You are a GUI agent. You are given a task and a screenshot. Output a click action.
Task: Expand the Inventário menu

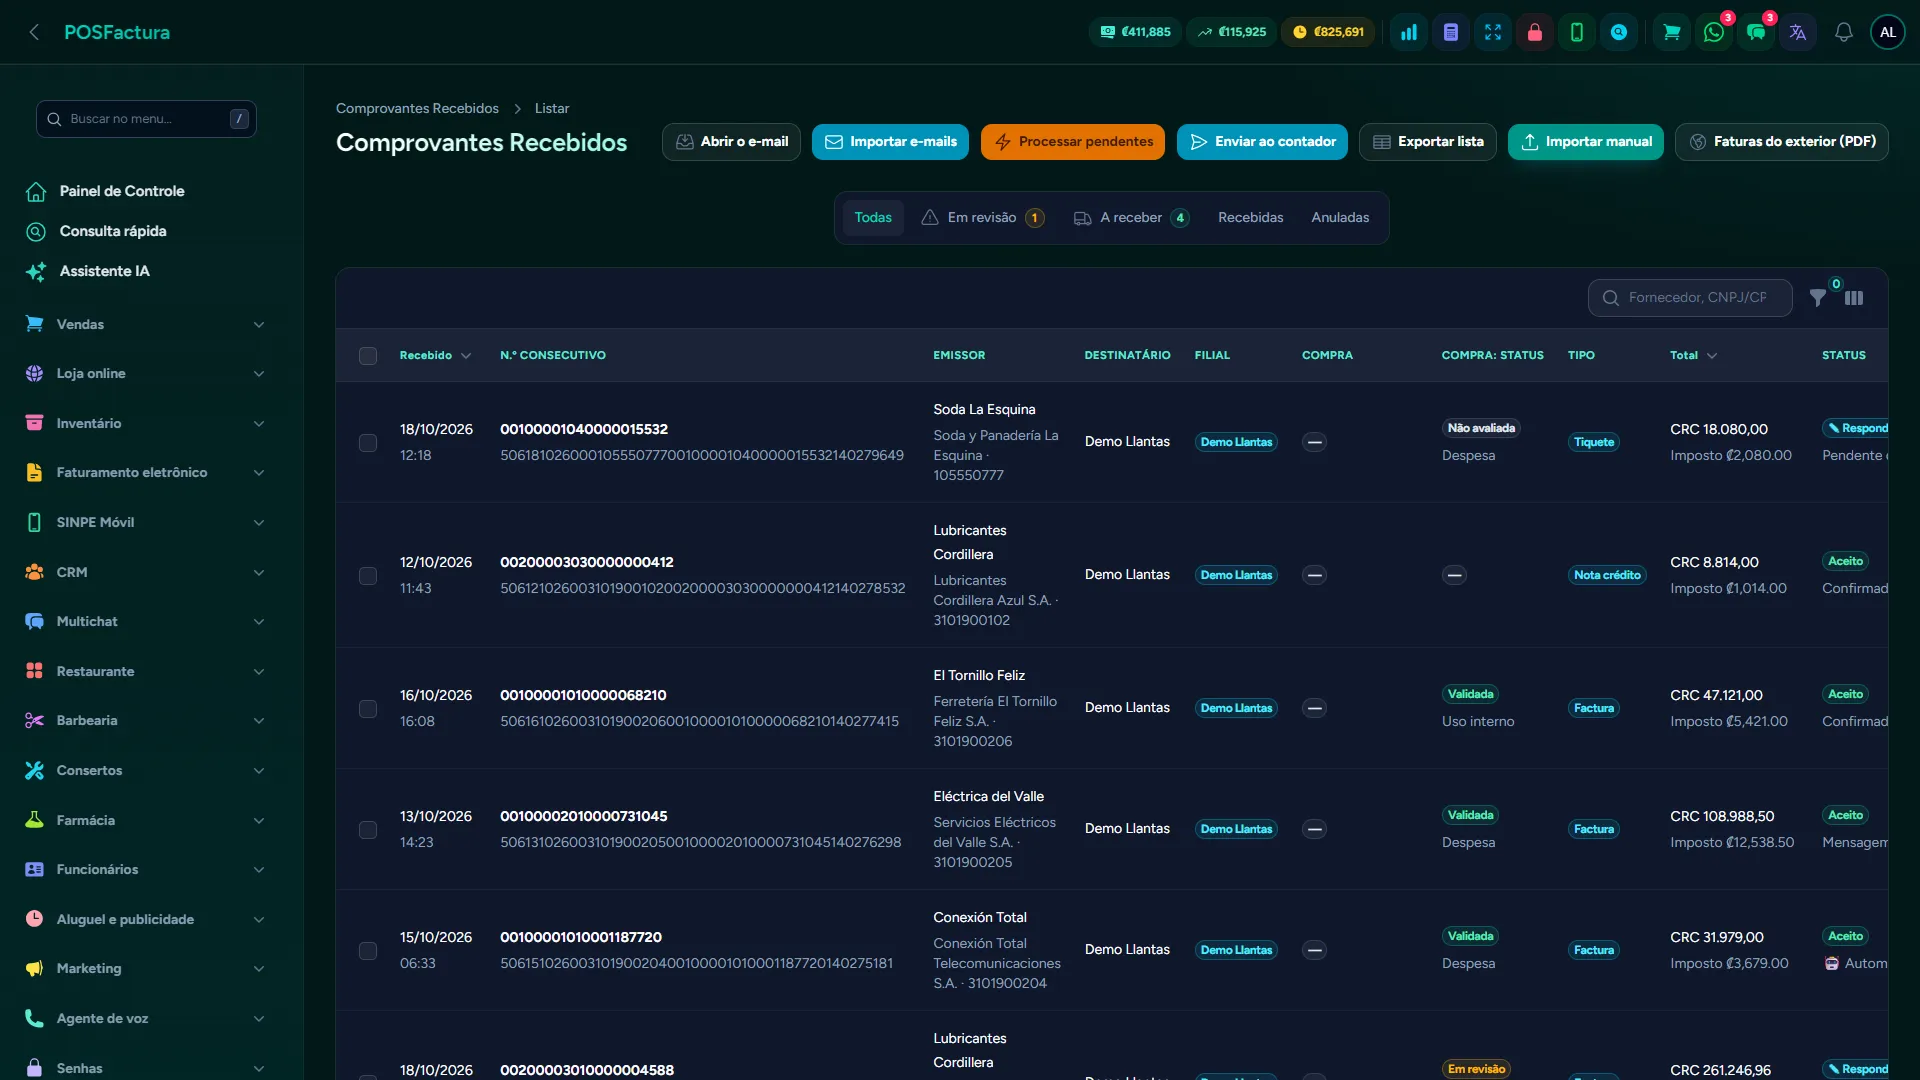pyautogui.click(x=146, y=423)
